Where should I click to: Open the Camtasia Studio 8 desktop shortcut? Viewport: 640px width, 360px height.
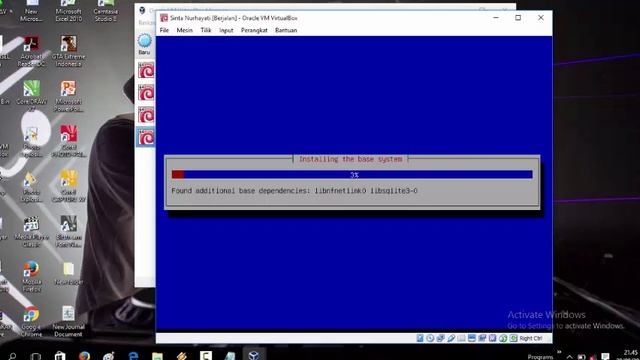pyautogui.click(x=105, y=11)
